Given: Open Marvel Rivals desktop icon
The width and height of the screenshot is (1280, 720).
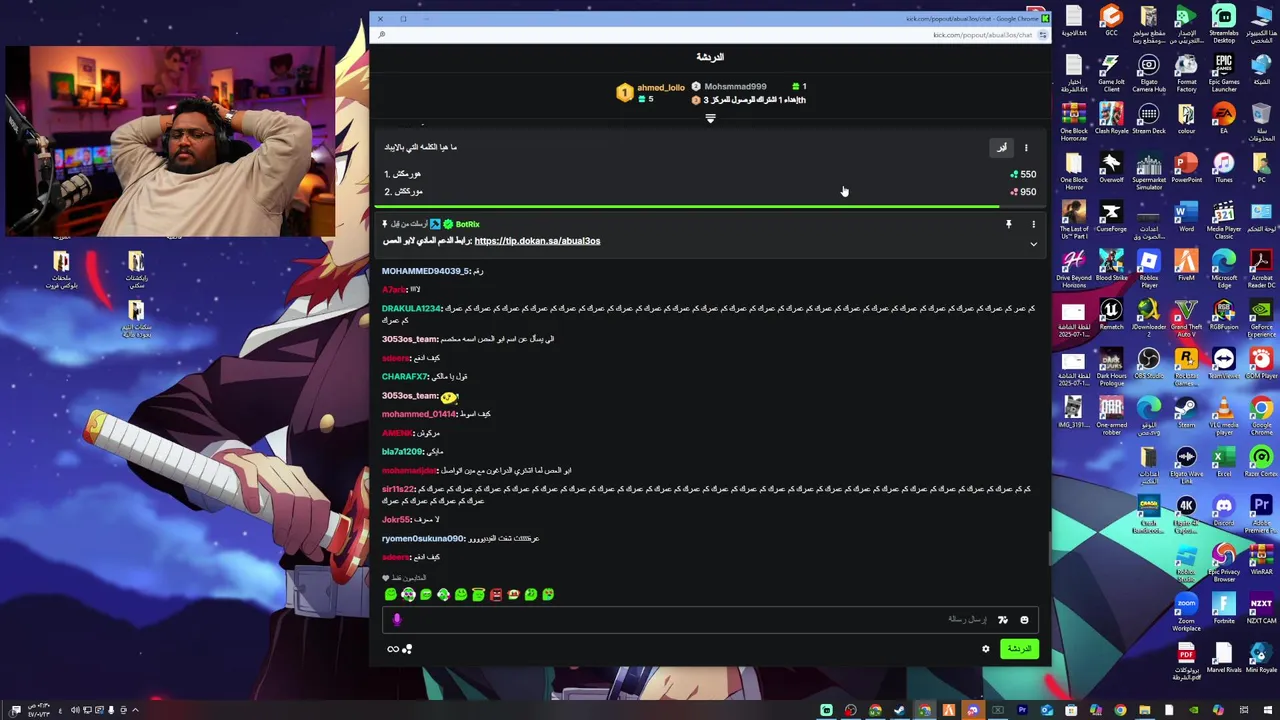Looking at the screenshot, I should [x=1223, y=658].
